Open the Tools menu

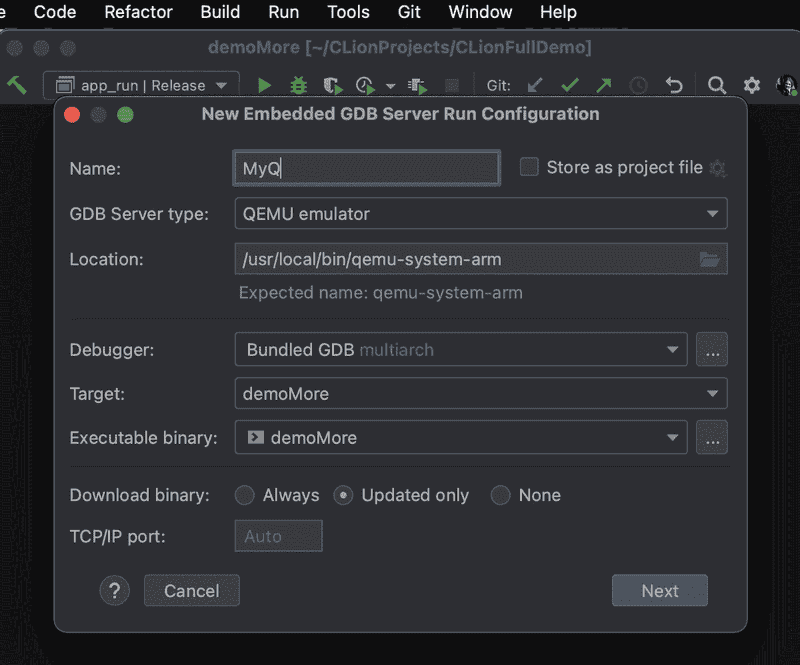point(348,12)
